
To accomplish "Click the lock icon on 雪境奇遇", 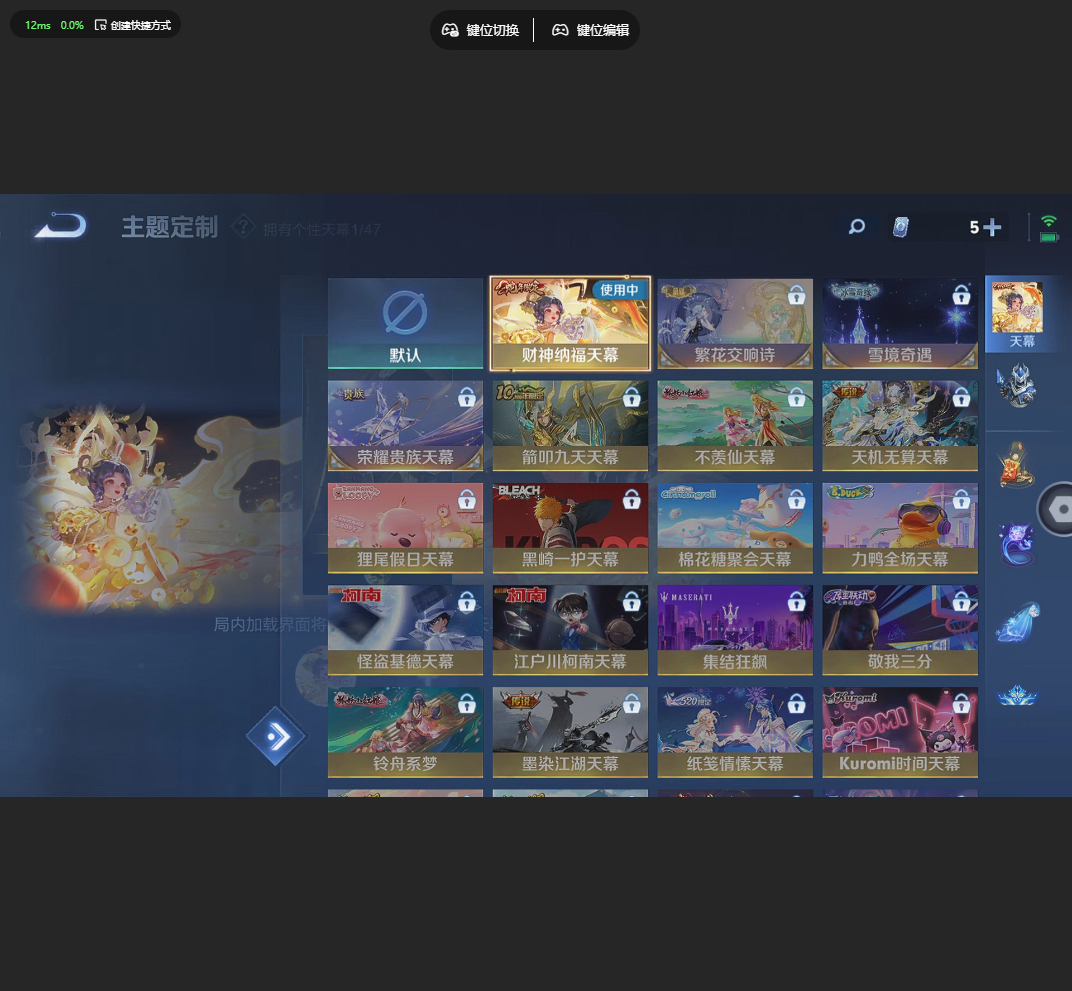I will [961, 295].
